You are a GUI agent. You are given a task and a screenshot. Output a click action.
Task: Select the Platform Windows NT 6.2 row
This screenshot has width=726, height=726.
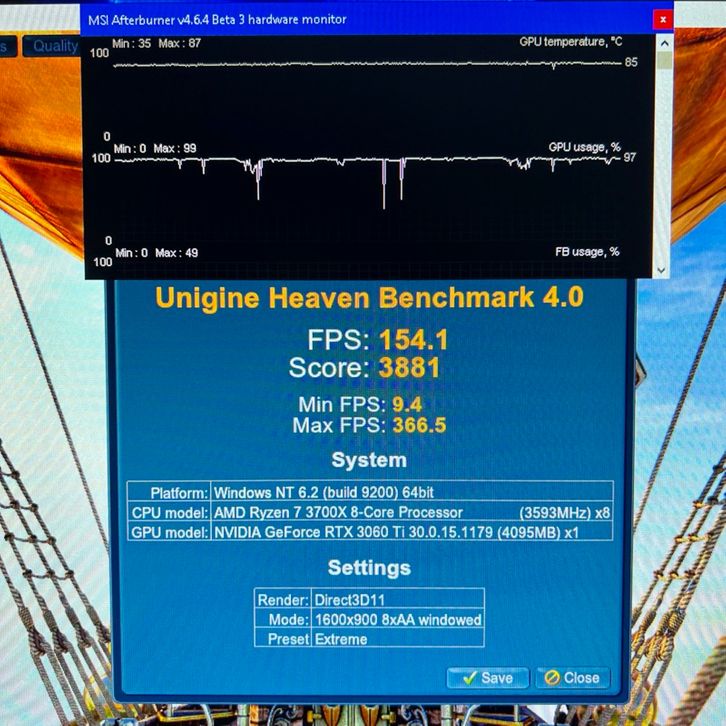point(370,493)
